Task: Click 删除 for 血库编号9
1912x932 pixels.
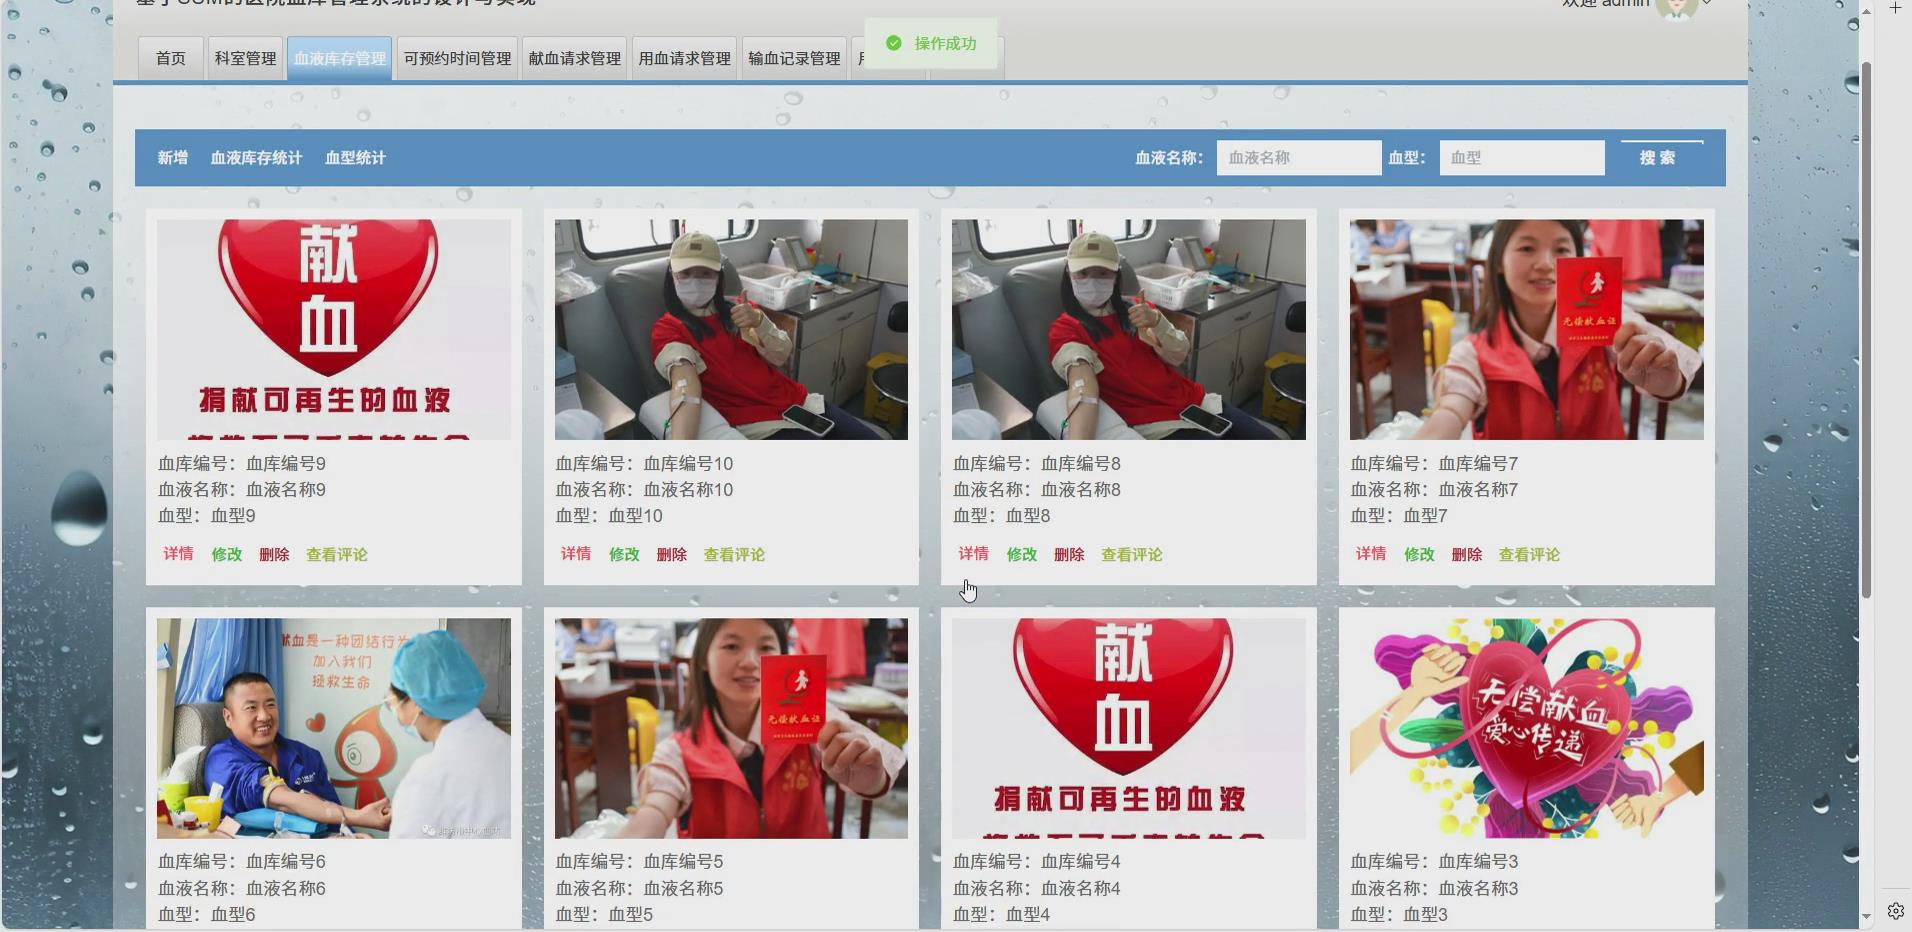Action: 274,554
